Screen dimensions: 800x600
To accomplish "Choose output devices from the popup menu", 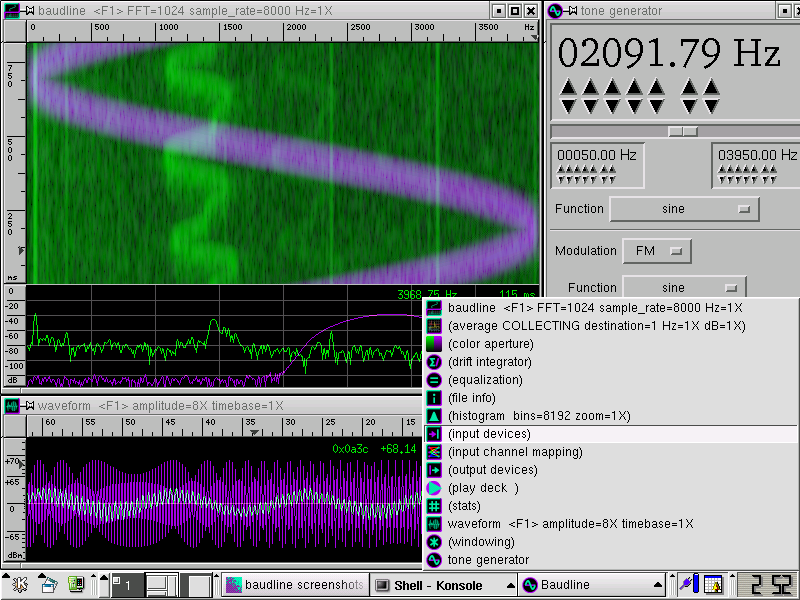I will coord(492,470).
